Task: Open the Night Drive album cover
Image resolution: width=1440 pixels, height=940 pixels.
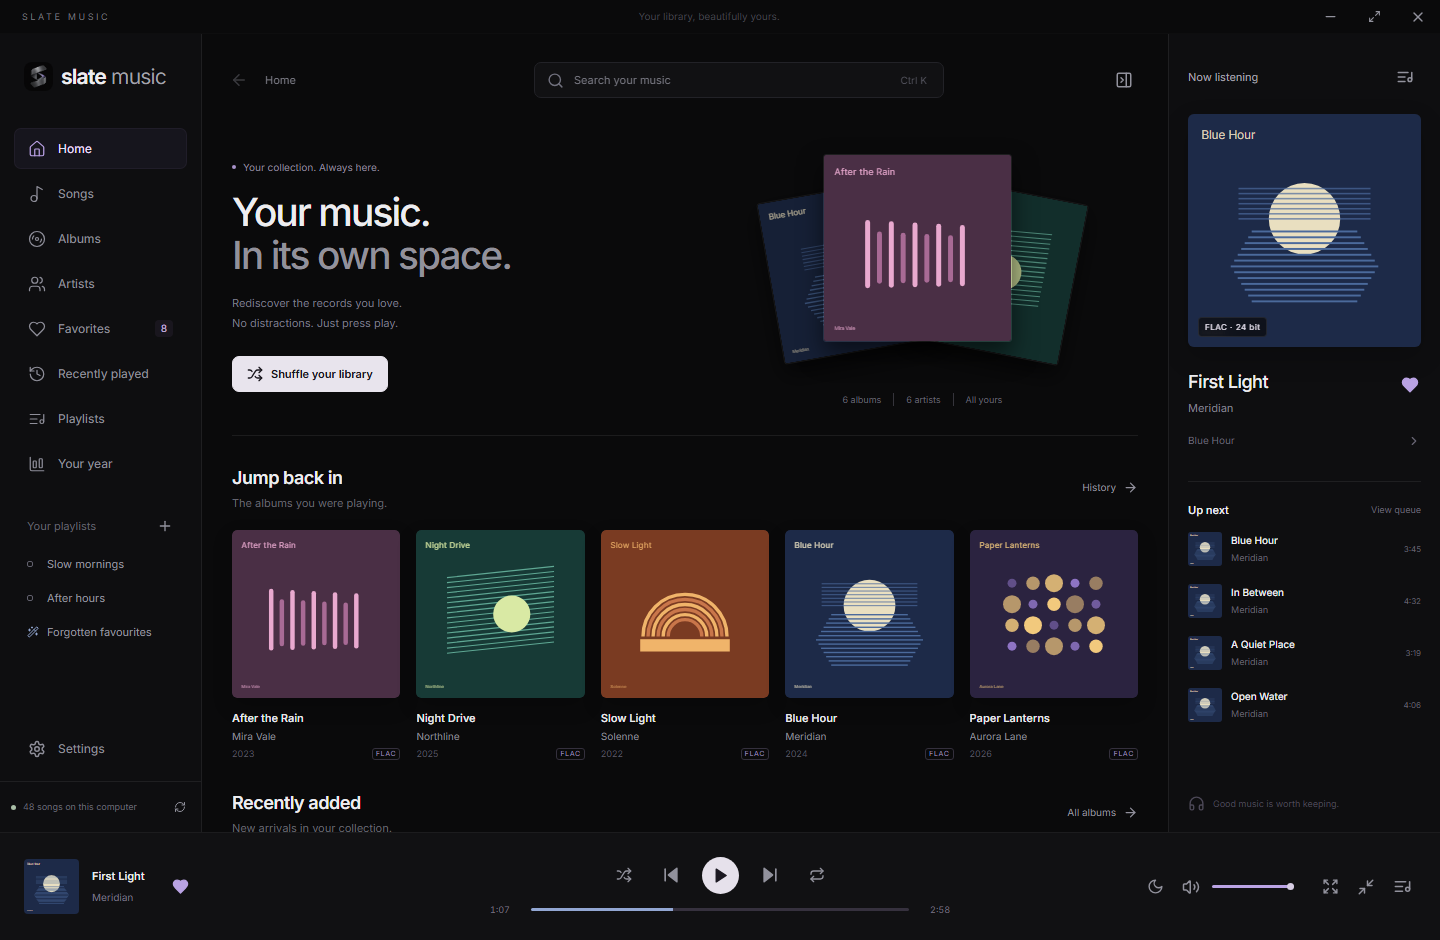Action: pyautogui.click(x=500, y=614)
